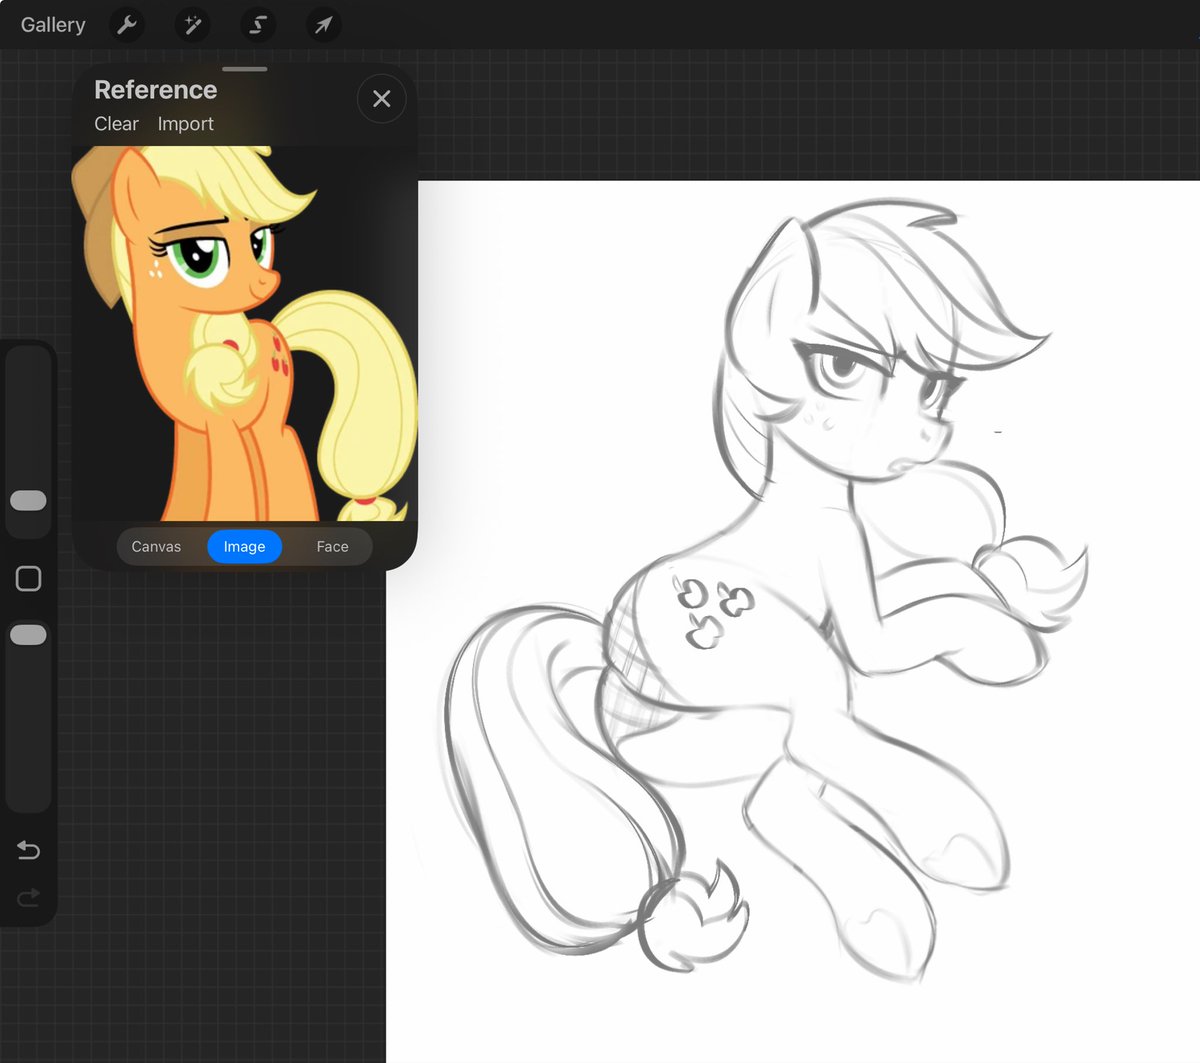Open the Adjustments magic wand menu
Image resolution: width=1200 pixels, height=1063 pixels.
pyautogui.click(x=192, y=25)
